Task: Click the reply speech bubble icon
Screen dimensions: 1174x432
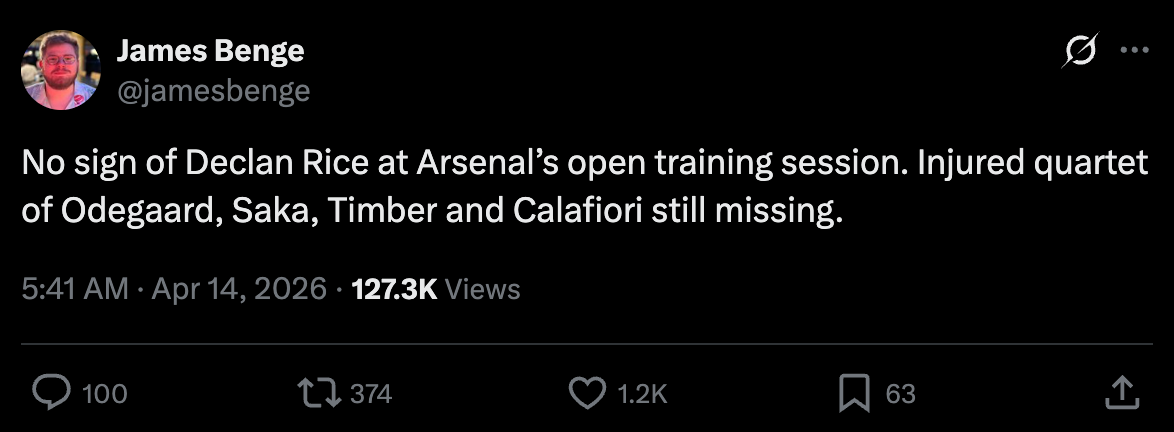Action: click(50, 393)
